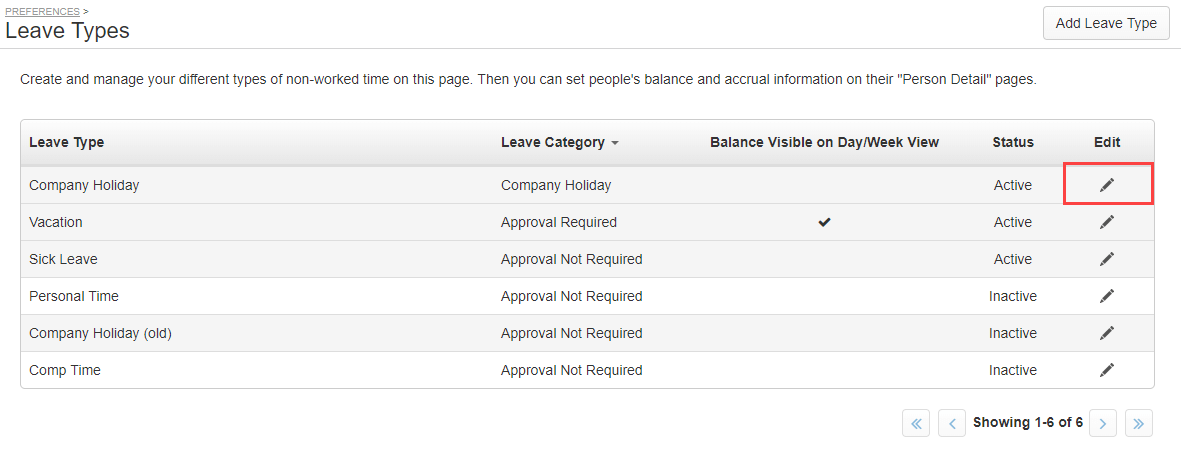This screenshot has width=1181, height=456.
Task: Click the Vacation balance visible checkmark
Action: tap(825, 222)
